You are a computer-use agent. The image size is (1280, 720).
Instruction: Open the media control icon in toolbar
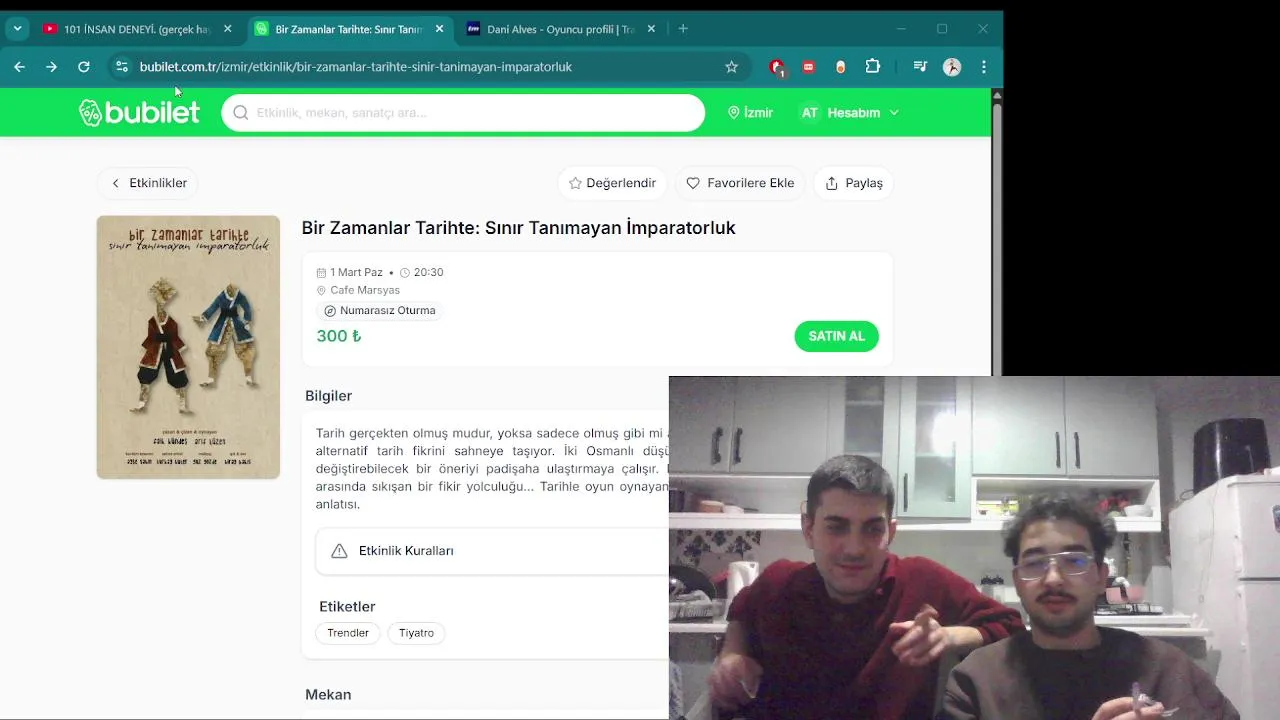920,67
